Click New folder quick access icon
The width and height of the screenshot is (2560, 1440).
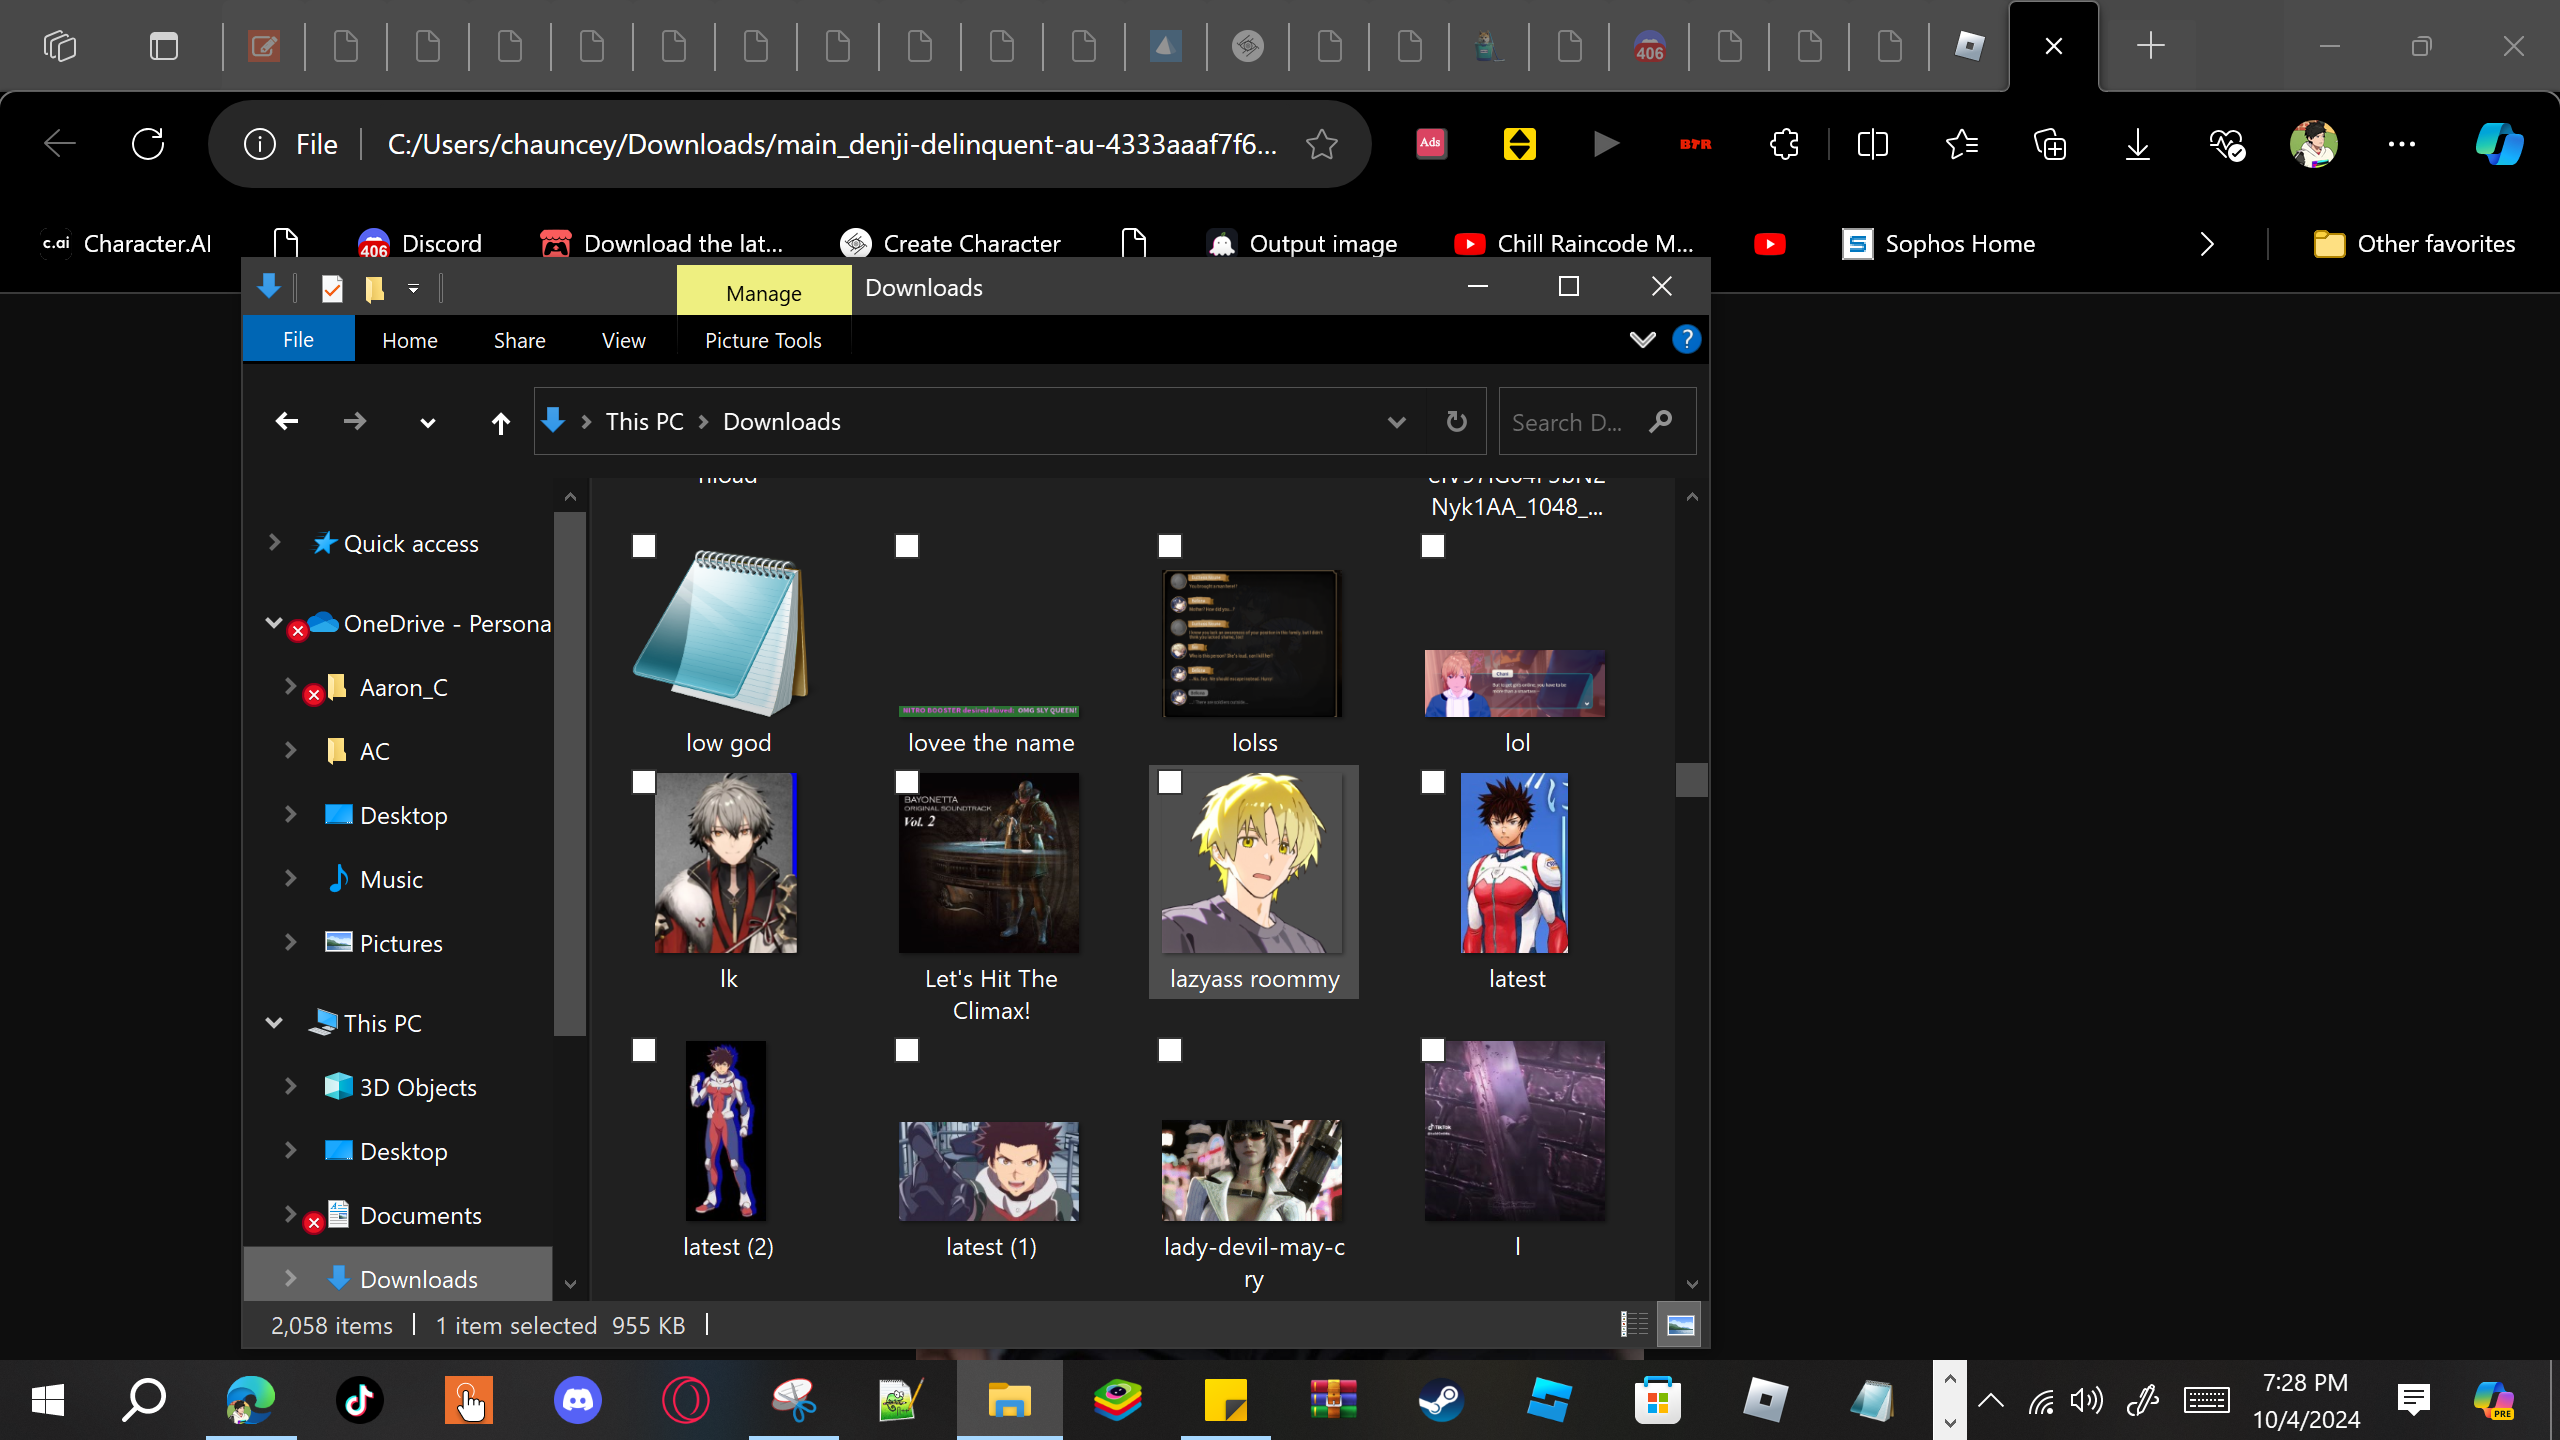coord(375,288)
